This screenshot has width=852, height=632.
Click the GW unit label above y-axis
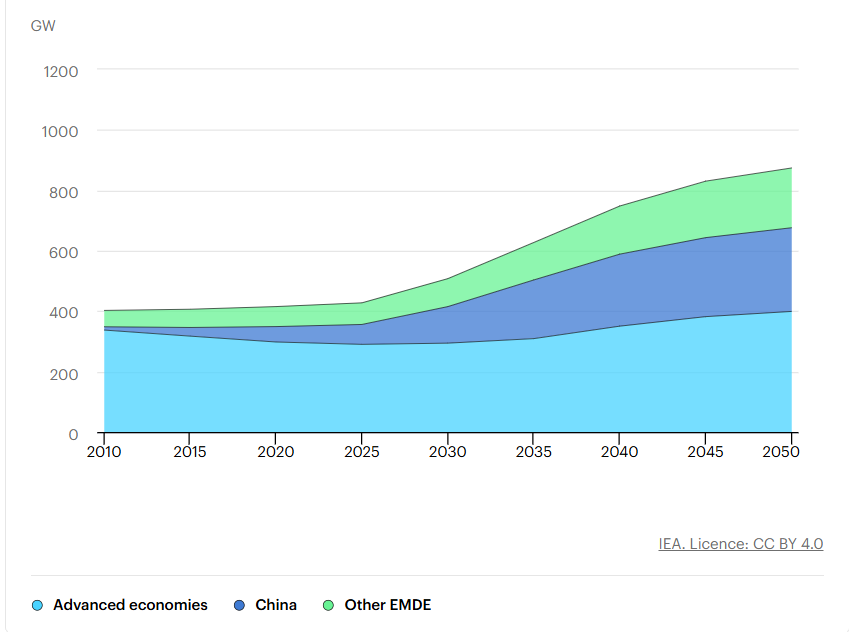pyautogui.click(x=43, y=26)
